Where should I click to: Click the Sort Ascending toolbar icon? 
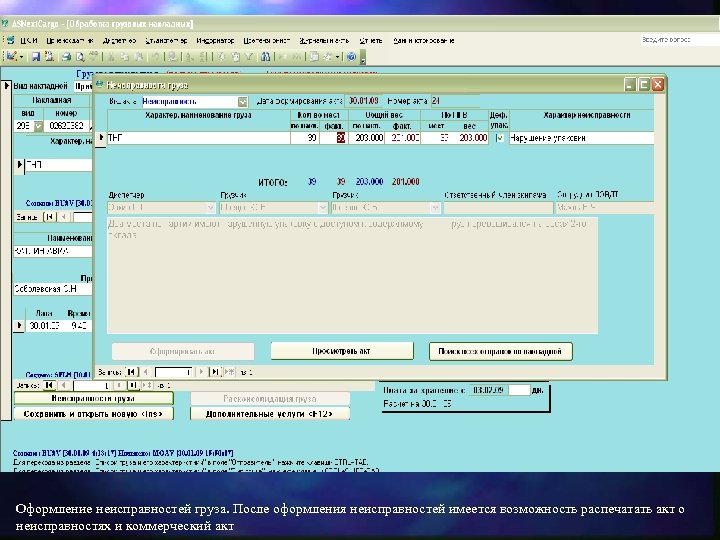[x=190, y=56]
